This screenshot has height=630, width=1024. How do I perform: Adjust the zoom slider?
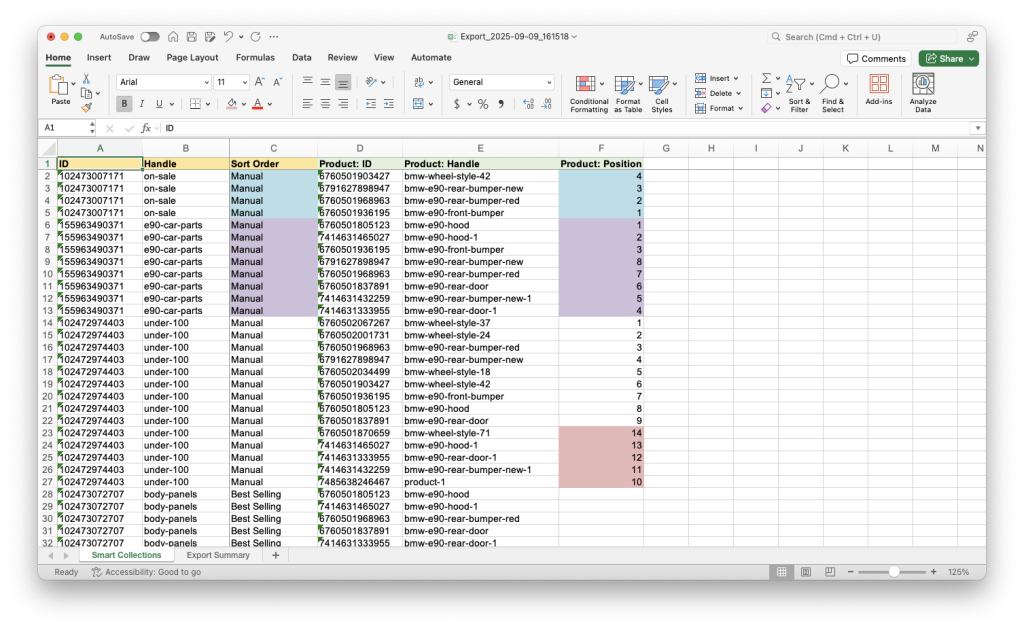pos(894,572)
